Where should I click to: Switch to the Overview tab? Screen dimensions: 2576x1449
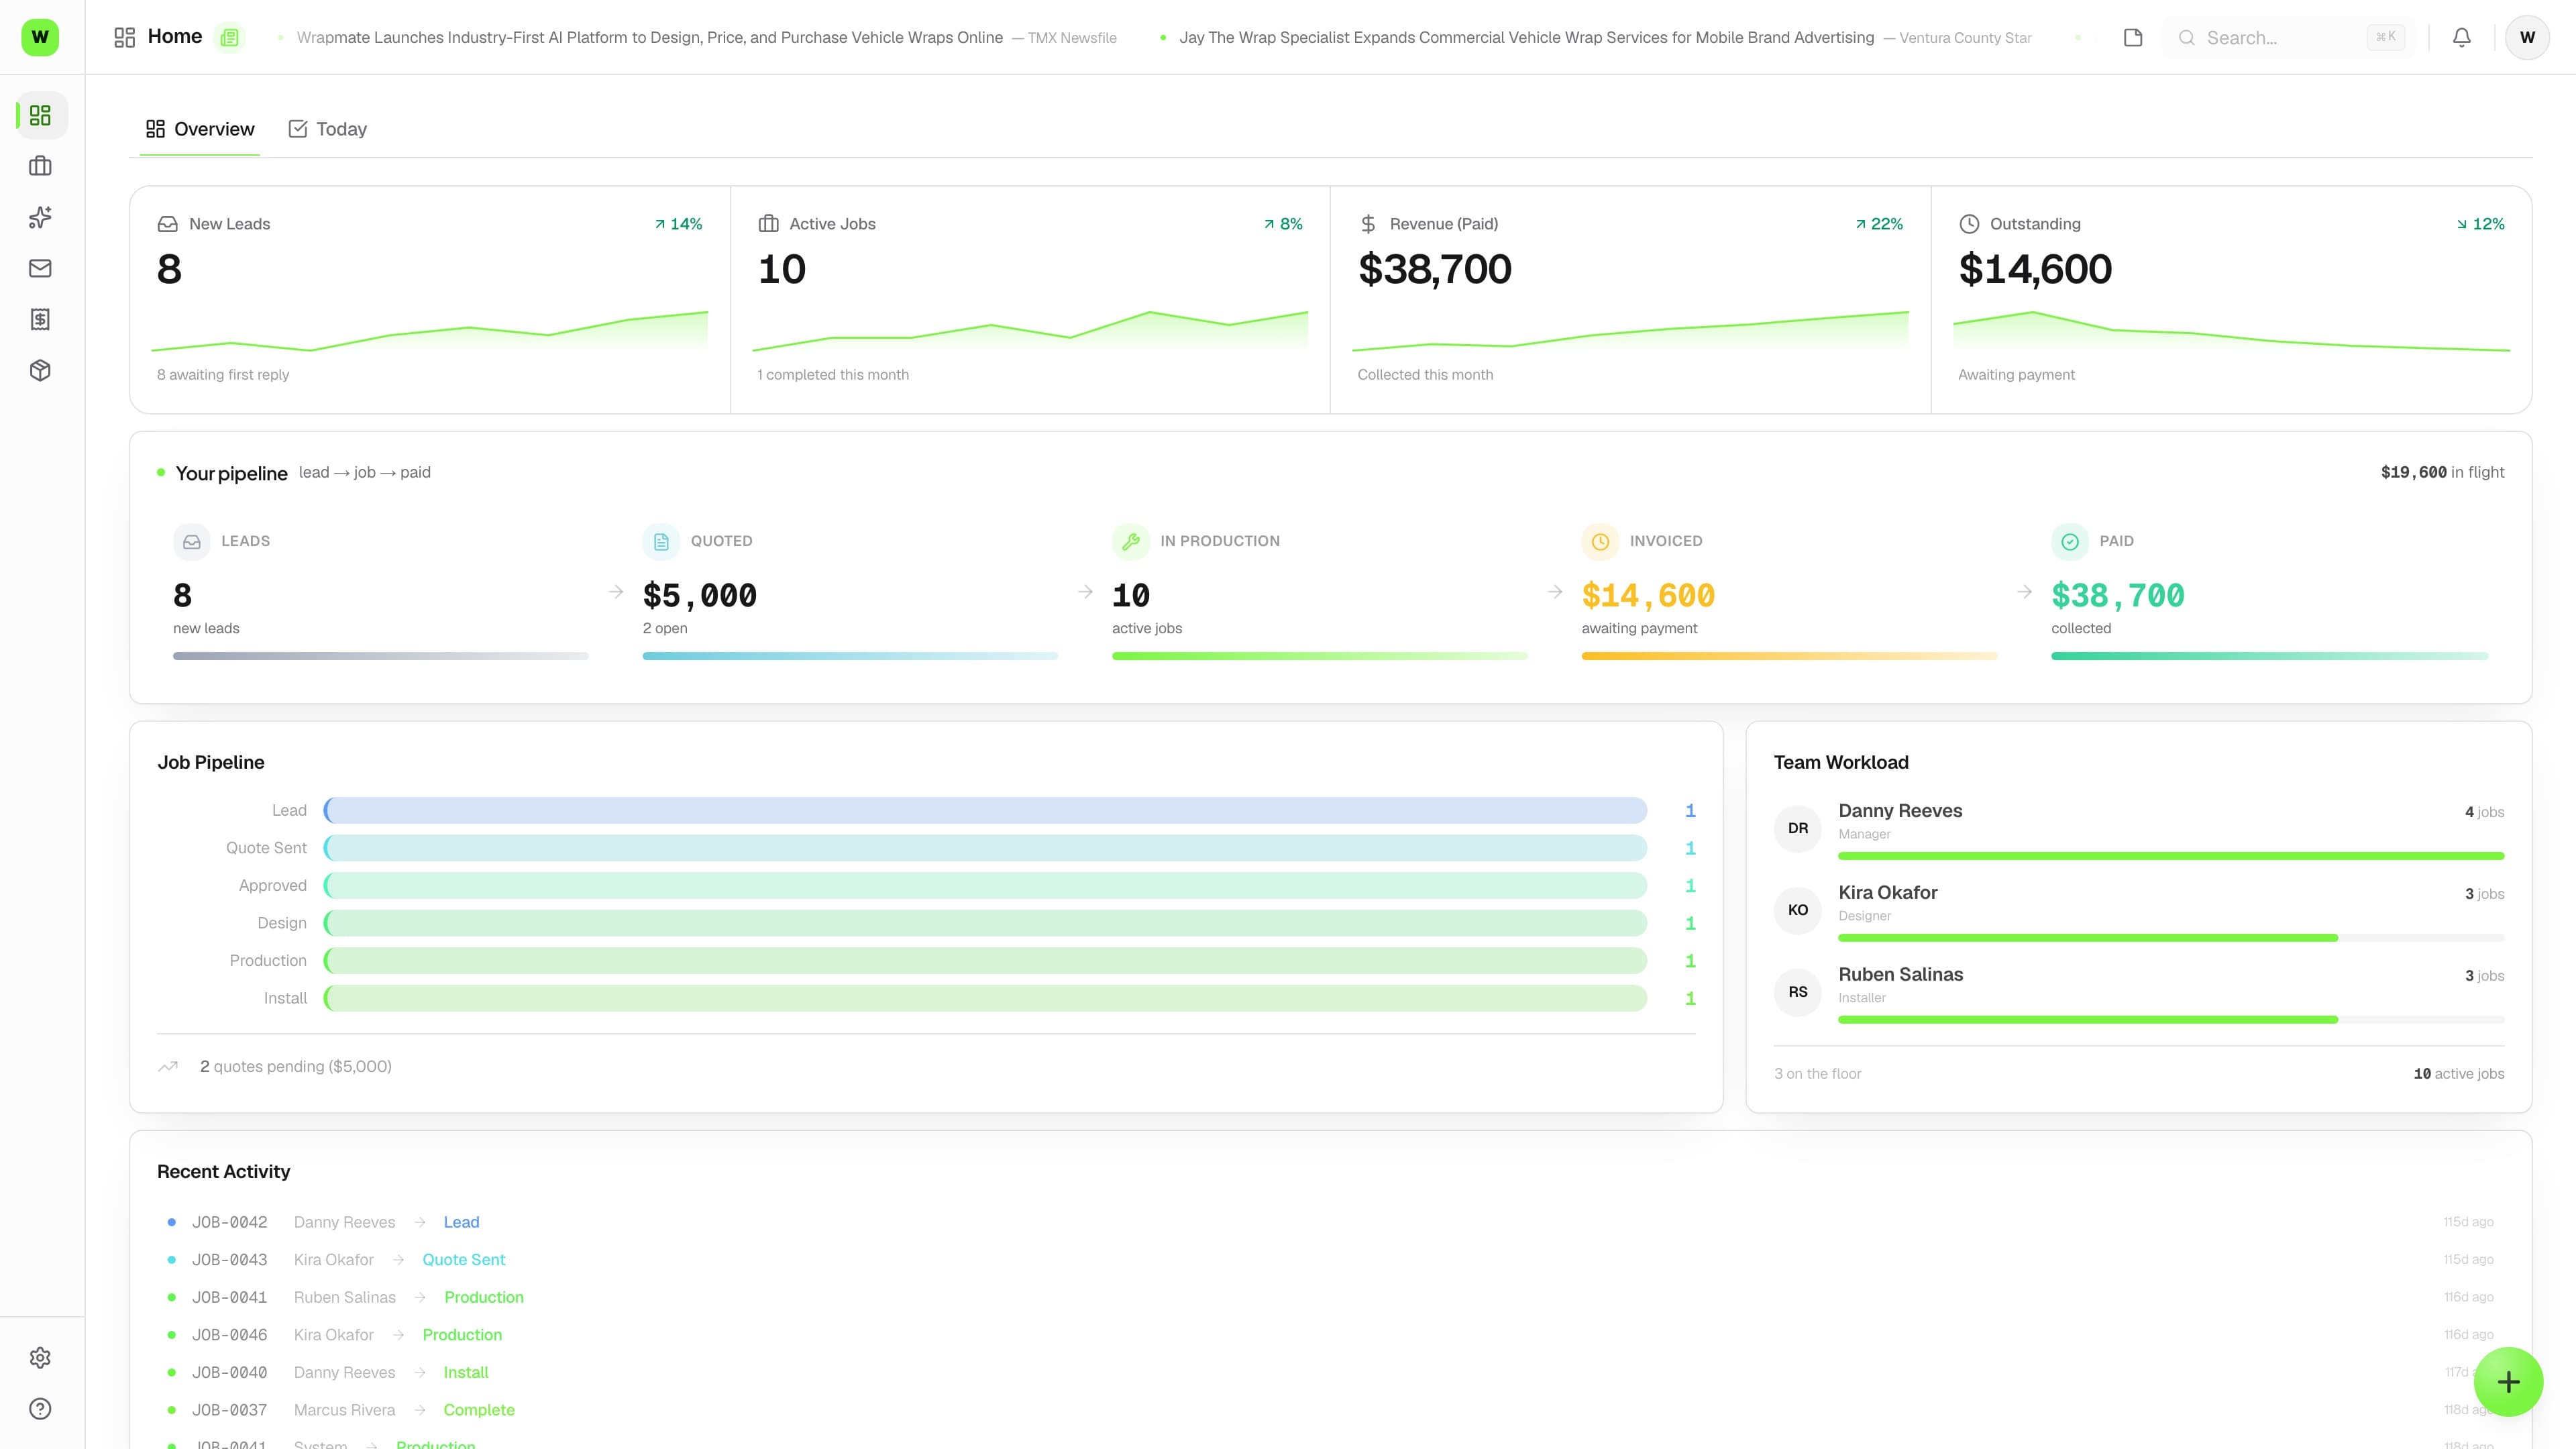200,129
